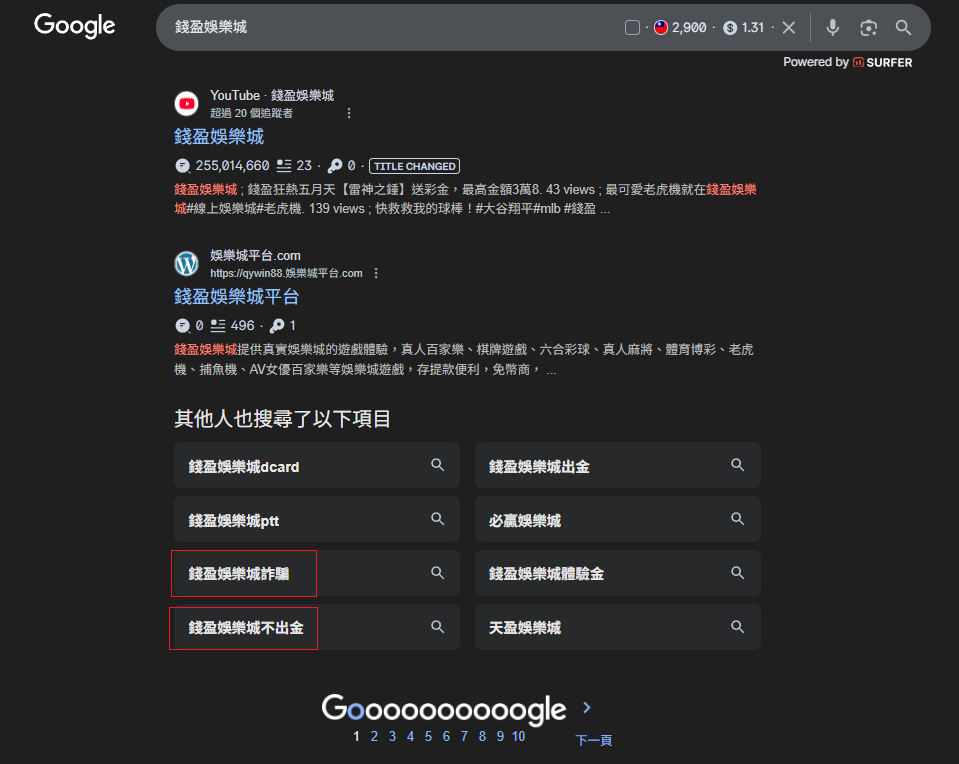The height and width of the screenshot is (764, 959).
Task: Go to results page 4
Action: [x=410, y=736]
